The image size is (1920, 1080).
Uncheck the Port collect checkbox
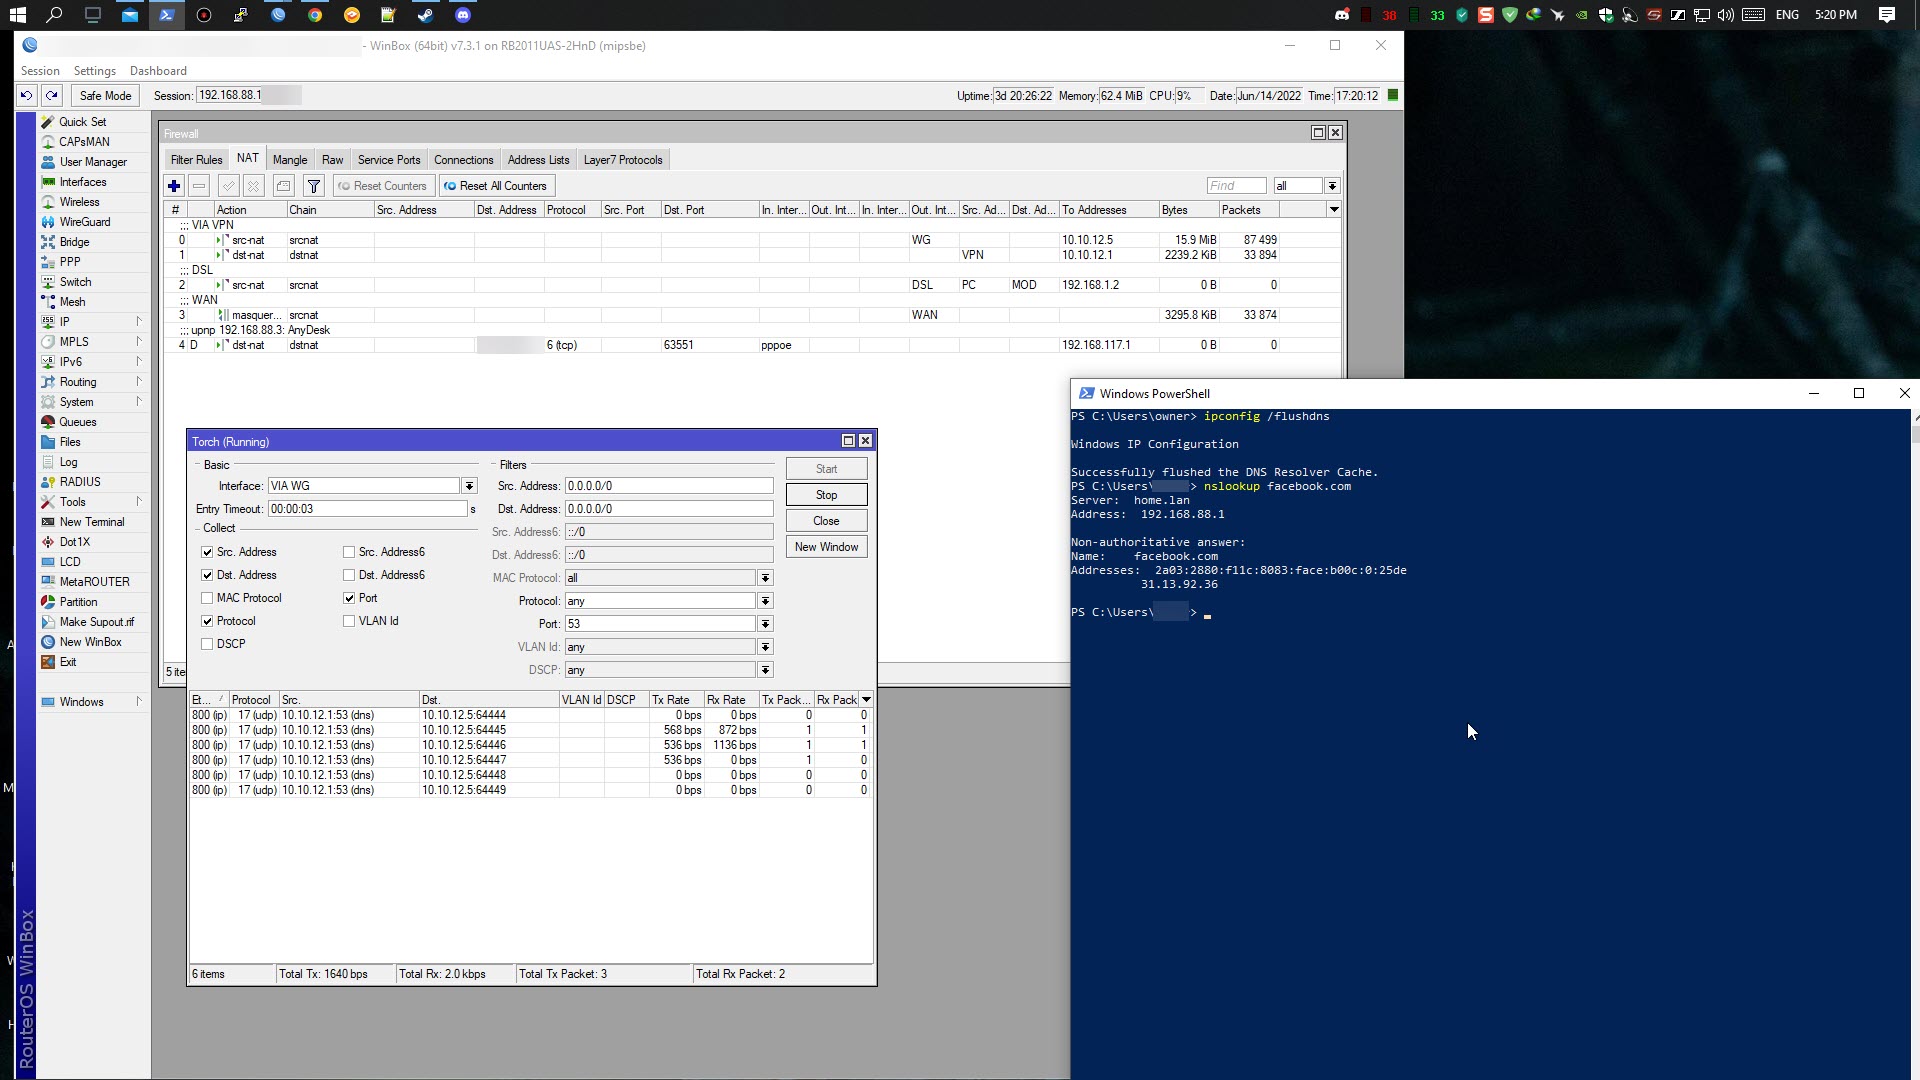coord(349,598)
